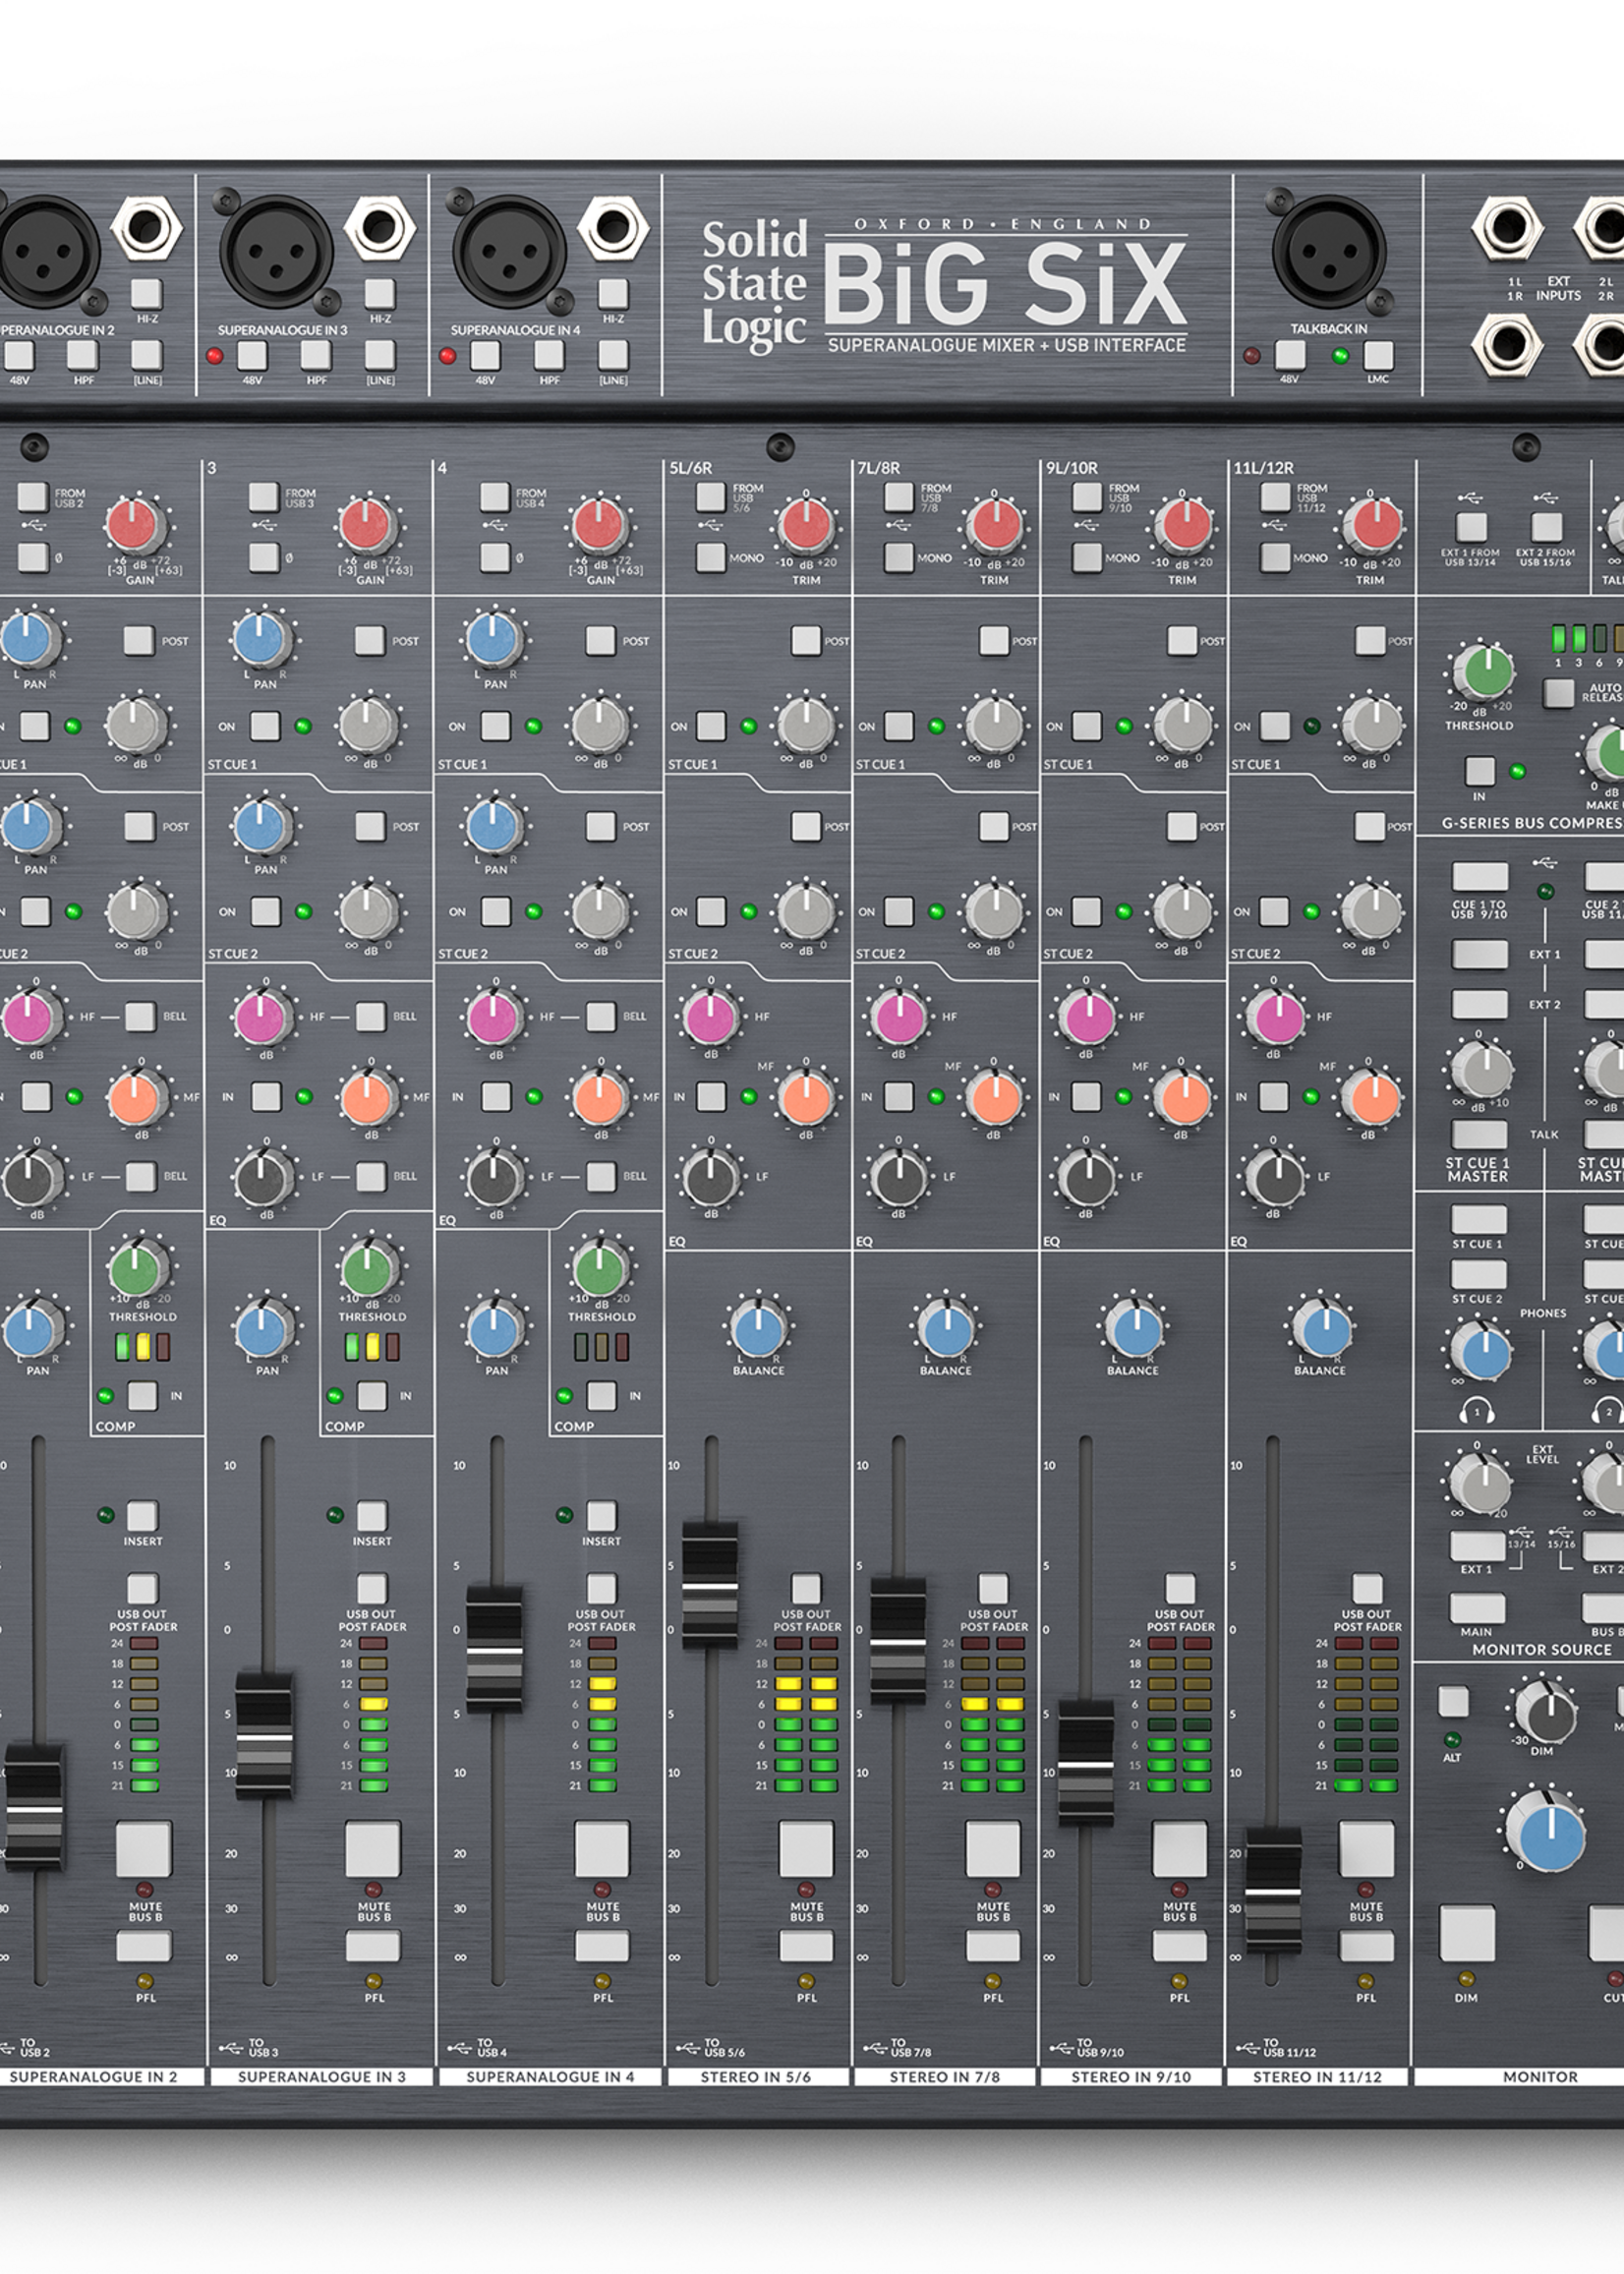Image resolution: width=1624 pixels, height=2274 pixels.
Task: Adjust the TRIM knob on channel 5L/6R
Action: [x=806, y=526]
